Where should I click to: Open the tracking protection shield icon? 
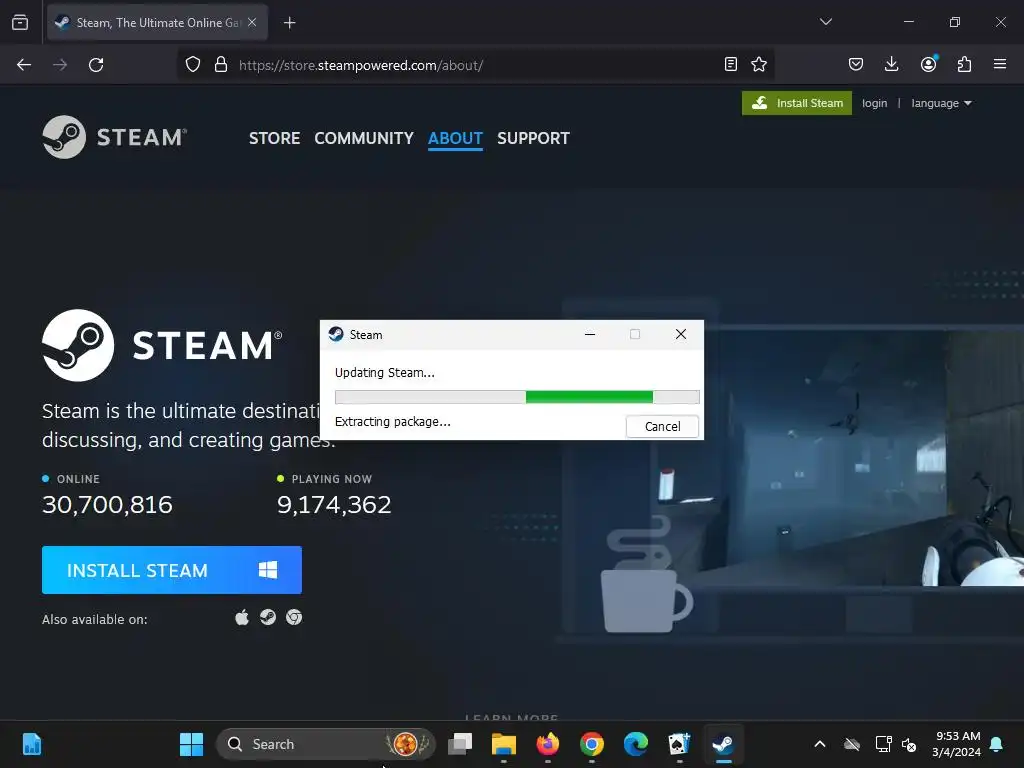pyautogui.click(x=193, y=65)
